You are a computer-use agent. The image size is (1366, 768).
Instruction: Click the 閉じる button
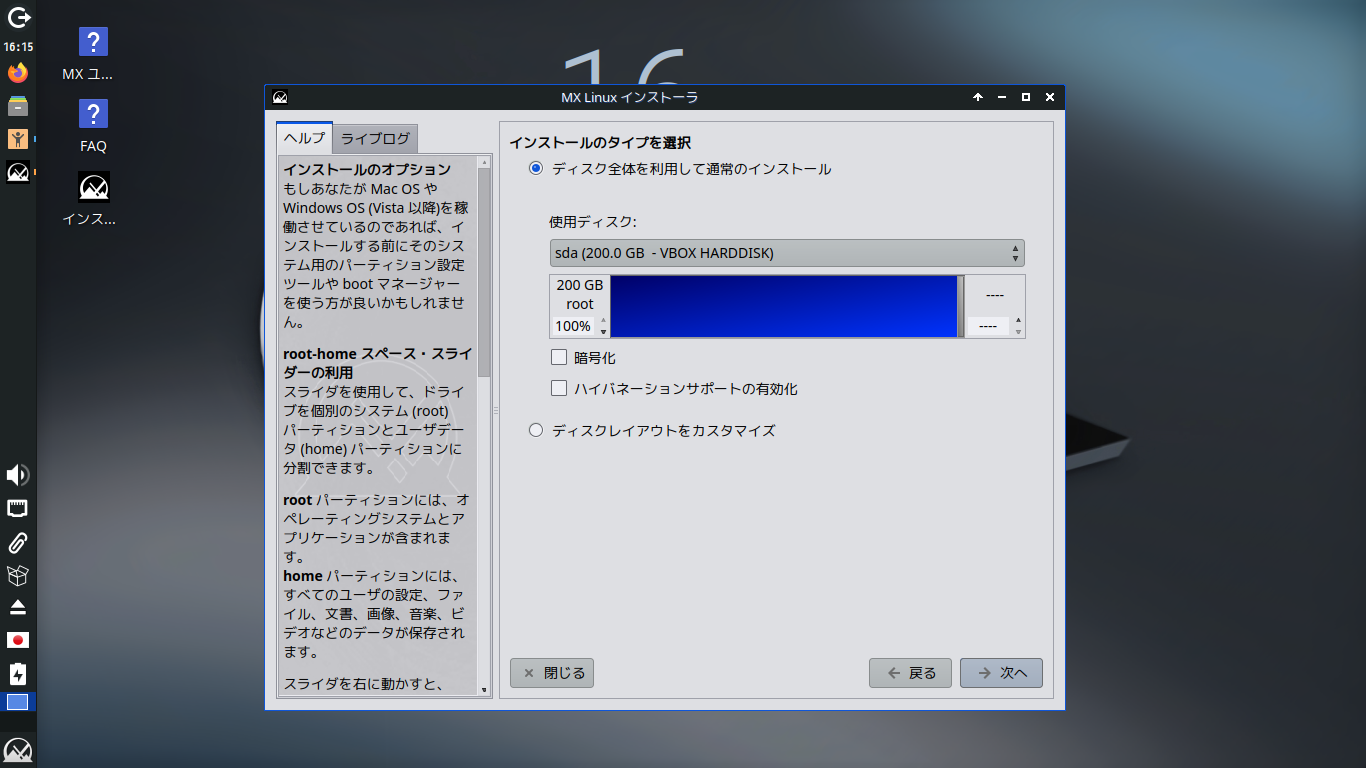click(x=552, y=673)
